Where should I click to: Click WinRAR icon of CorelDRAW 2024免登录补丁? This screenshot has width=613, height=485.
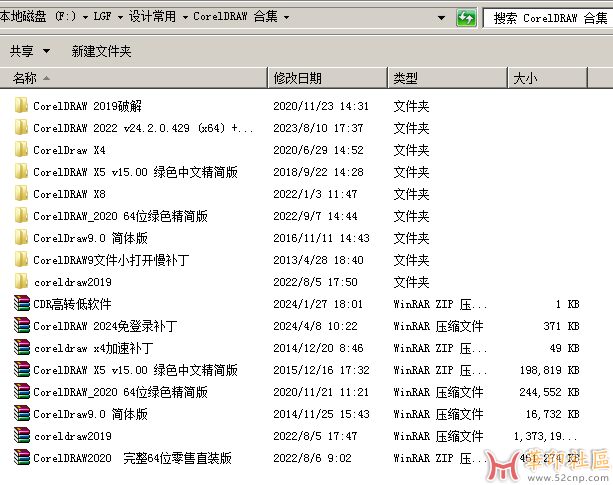click(x=22, y=325)
